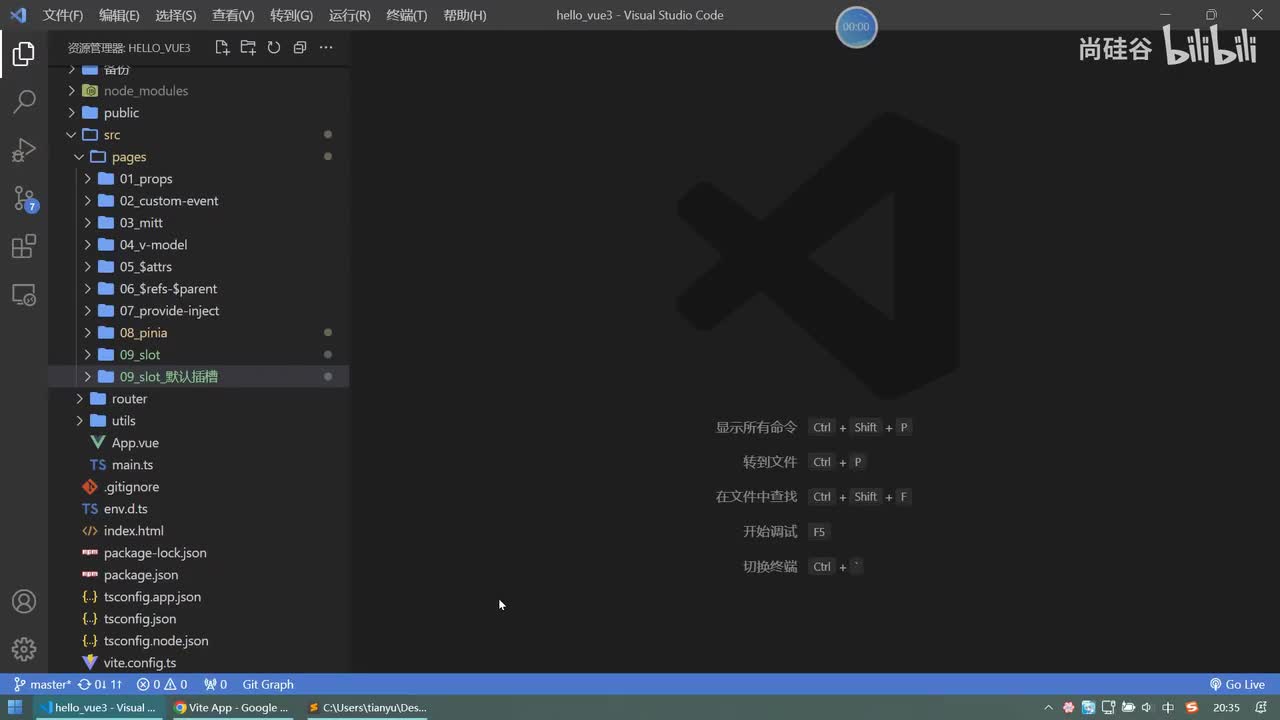Viewport: 1280px width, 720px height.
Task: Open the Accounts menu icon
Action: (x=24, y=601)
